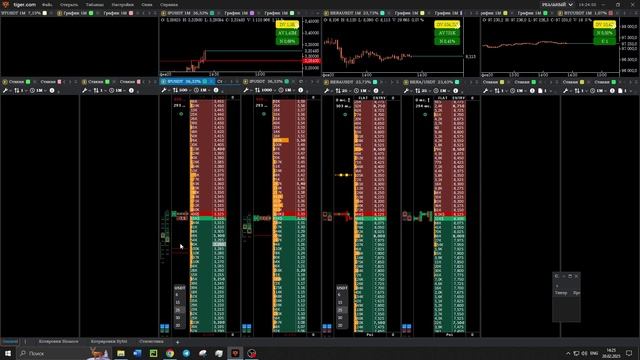640x360 pixels.
Task: Click green circle indicator in BERAUSDT order book
Action: tap(345, 114)
